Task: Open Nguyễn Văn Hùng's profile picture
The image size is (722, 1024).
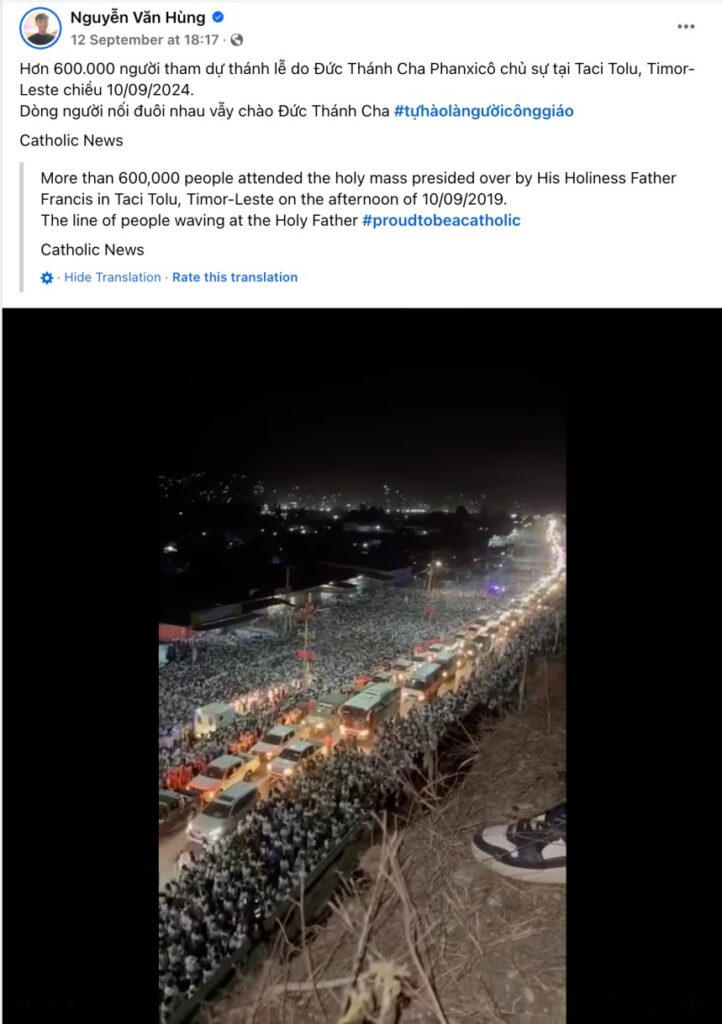Action: pos(40,28)
